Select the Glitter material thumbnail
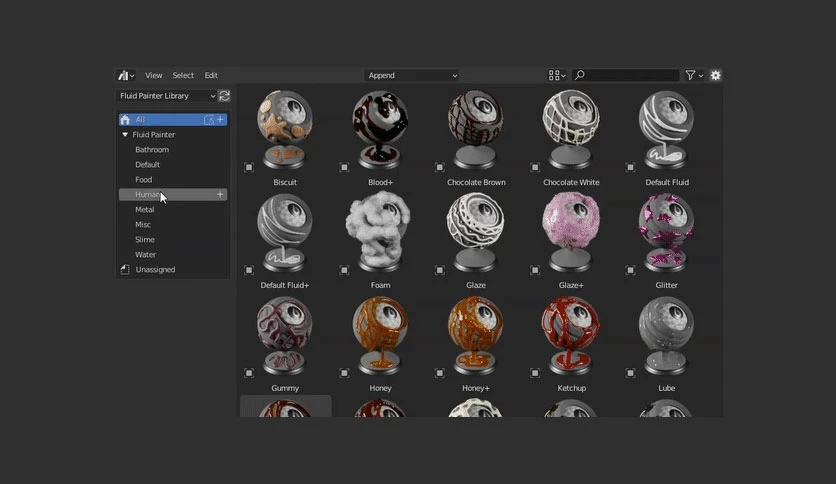Screen dimensions: 836x484 pos(666,233)
